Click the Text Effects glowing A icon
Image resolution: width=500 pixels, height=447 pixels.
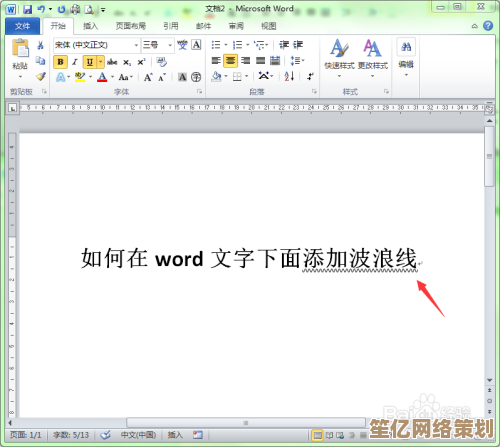click(60, 77)
